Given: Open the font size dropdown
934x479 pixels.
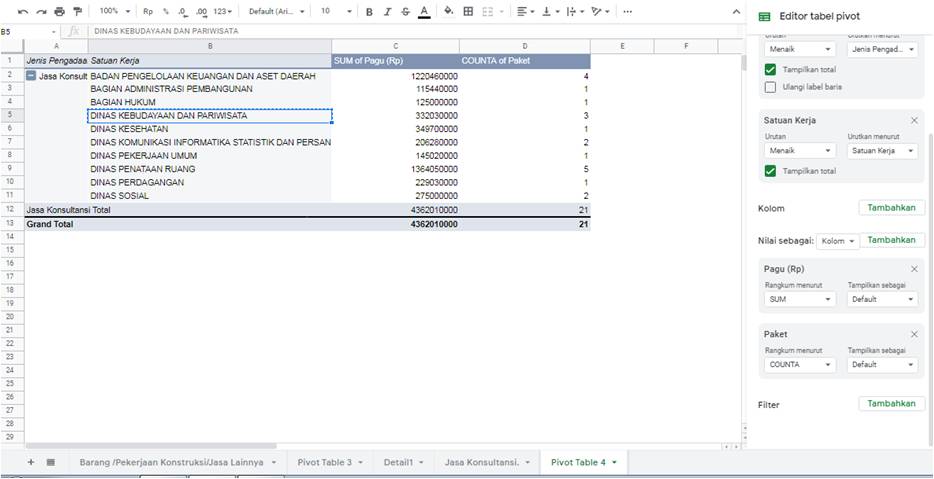Looking at the screenshot, I should click(336, 11).
